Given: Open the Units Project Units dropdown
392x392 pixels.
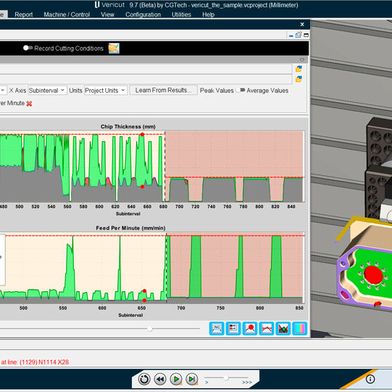Looking at the screenshot, I should coord(105,91).
